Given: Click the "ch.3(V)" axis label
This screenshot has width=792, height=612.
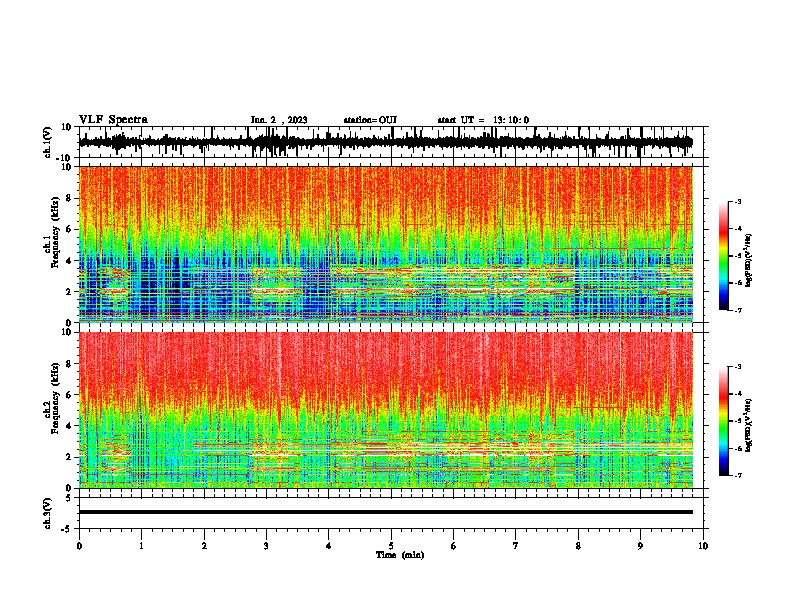Looking at the screenshot, I should click(48, 513).
